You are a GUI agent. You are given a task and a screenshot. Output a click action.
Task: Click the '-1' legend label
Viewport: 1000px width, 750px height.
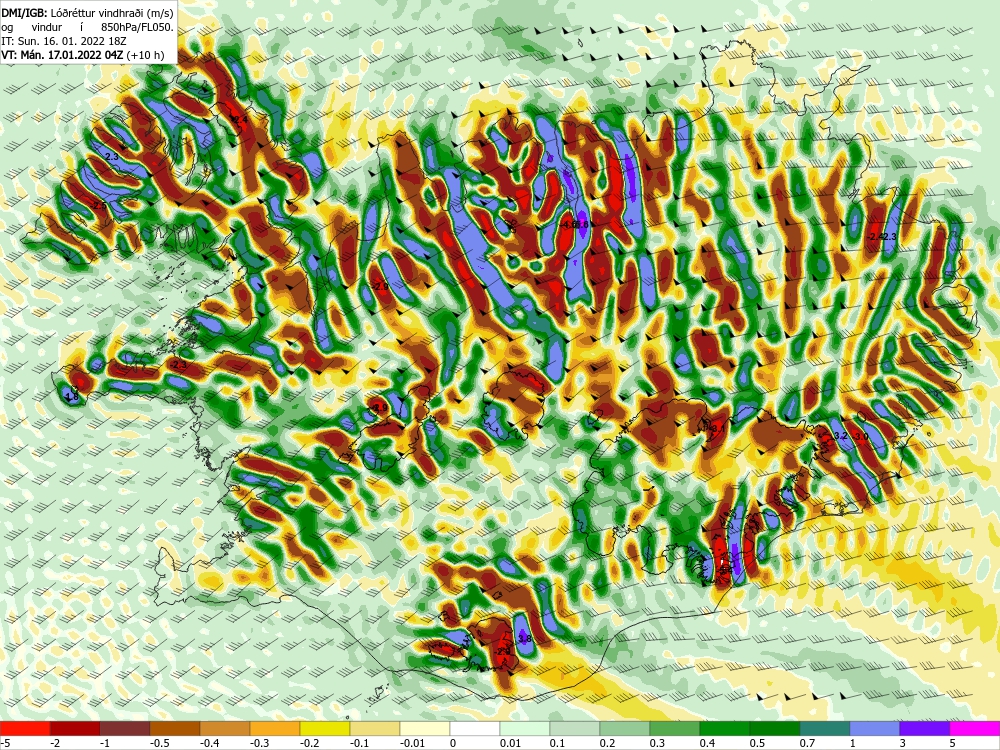click(x=105, y=743)
